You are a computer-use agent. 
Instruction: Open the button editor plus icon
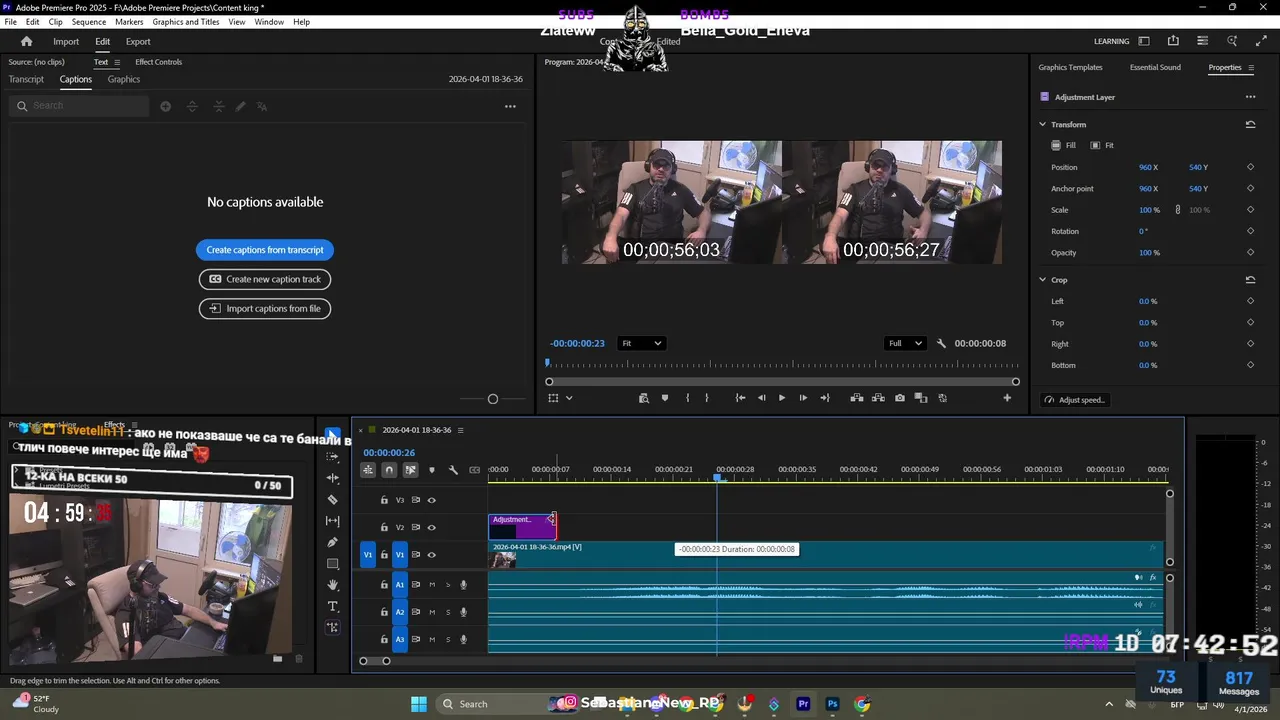1007,398
